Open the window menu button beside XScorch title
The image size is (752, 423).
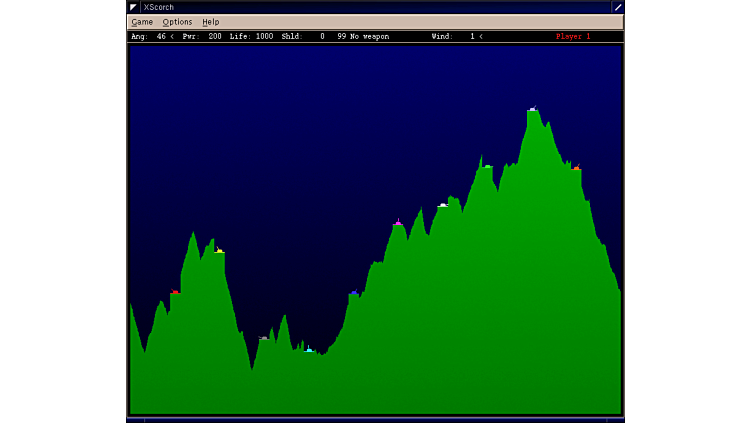tap(133, 7)
